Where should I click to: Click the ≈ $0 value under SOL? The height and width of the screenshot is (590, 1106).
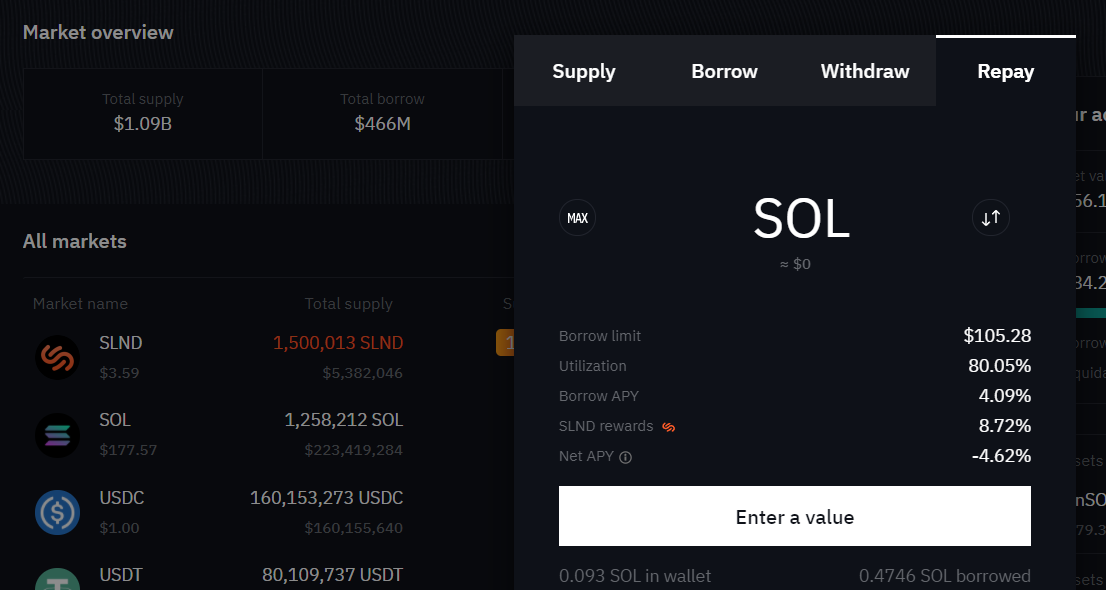pyautogui.click(x=795, y=264)
